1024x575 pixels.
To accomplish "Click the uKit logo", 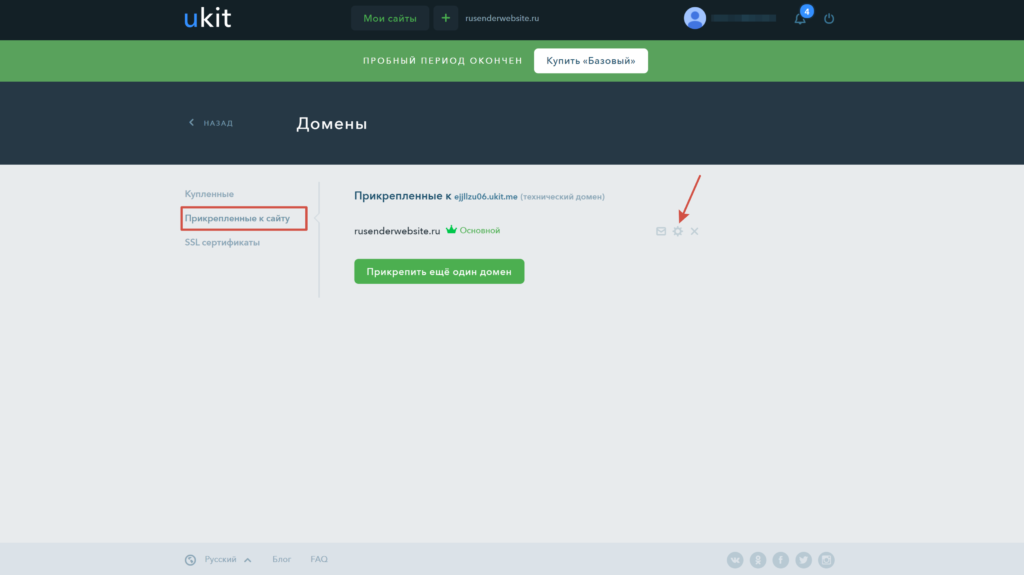I will 207,18.
